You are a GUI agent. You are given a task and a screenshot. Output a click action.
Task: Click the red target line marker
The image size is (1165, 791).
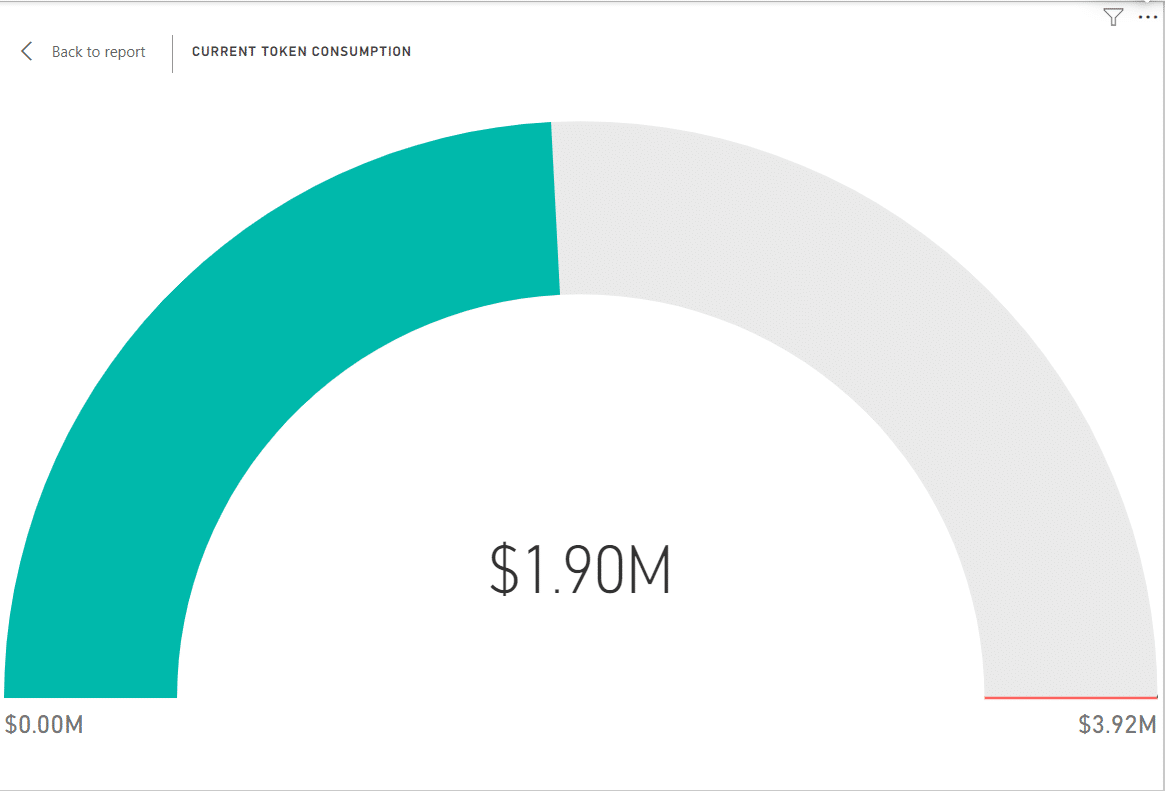(1071, 697)
